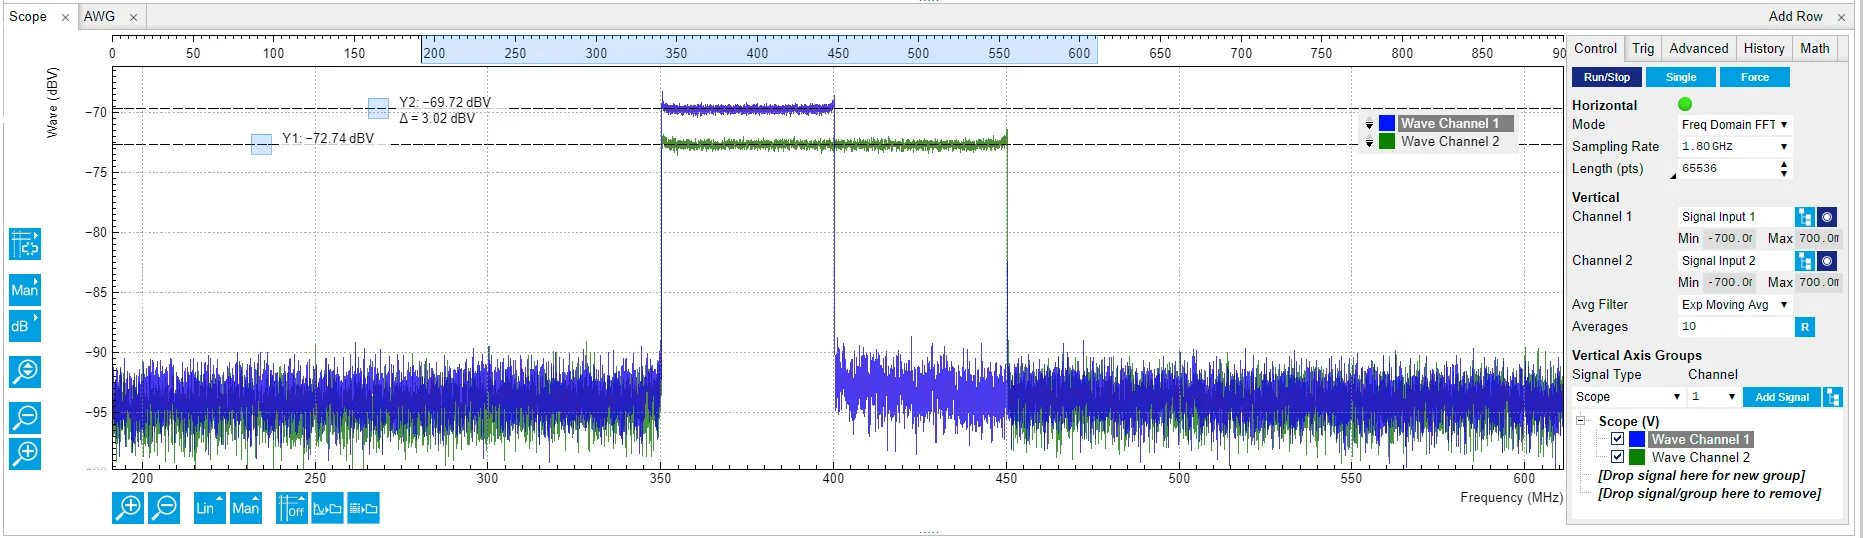Click Channel 1 Signal Input 1 field
1863x538 pixels.
pos(1735,217)
